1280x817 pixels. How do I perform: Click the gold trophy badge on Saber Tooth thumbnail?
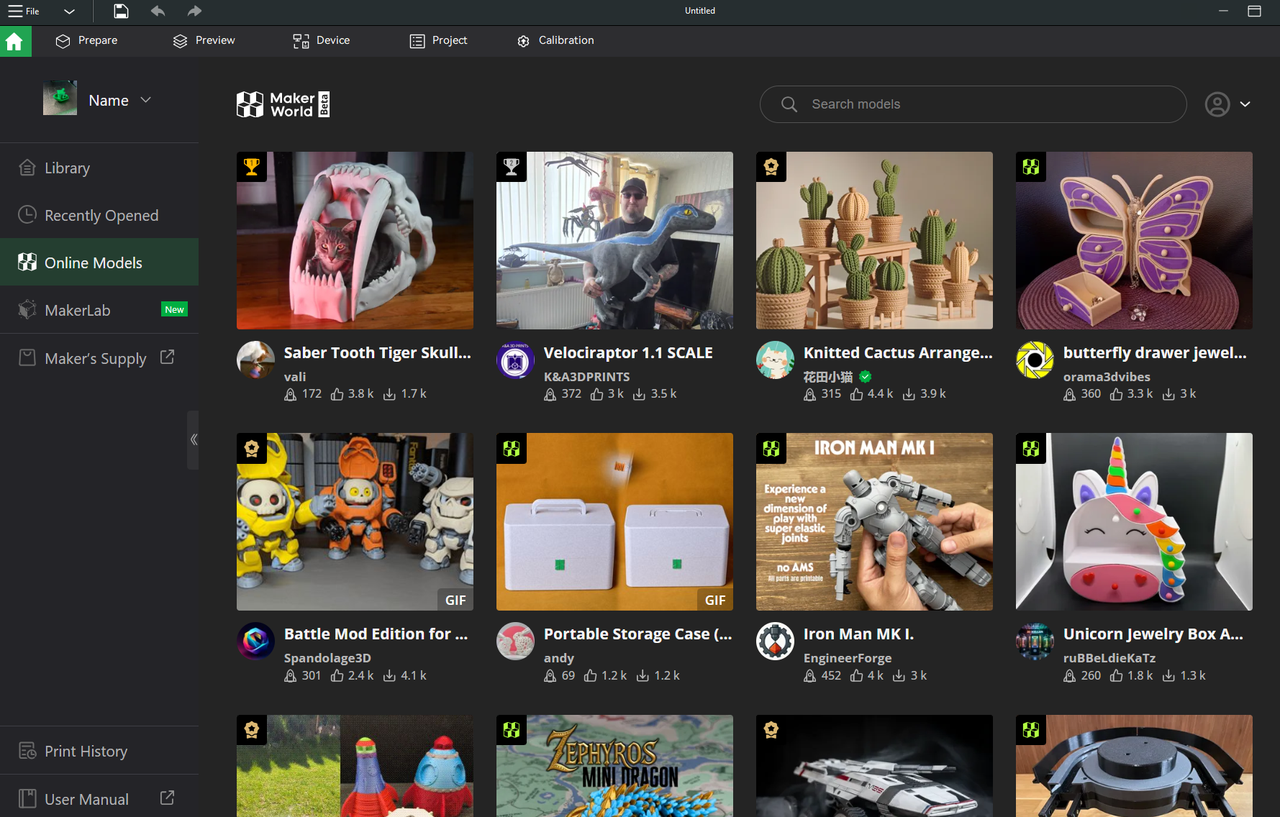click(x=251, y=167)
